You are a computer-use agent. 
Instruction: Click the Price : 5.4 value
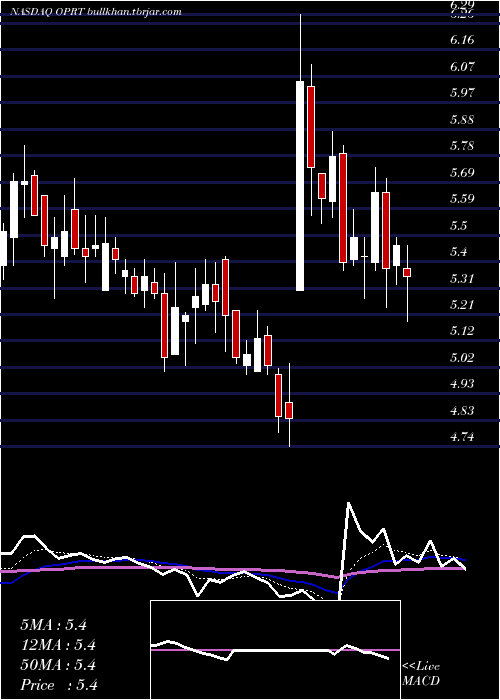[59, 685]
